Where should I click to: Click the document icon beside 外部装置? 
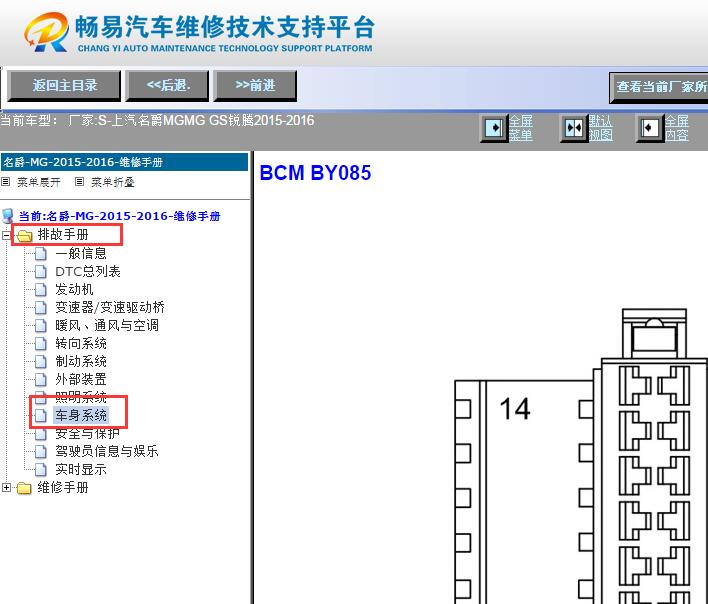coord(41,380)
